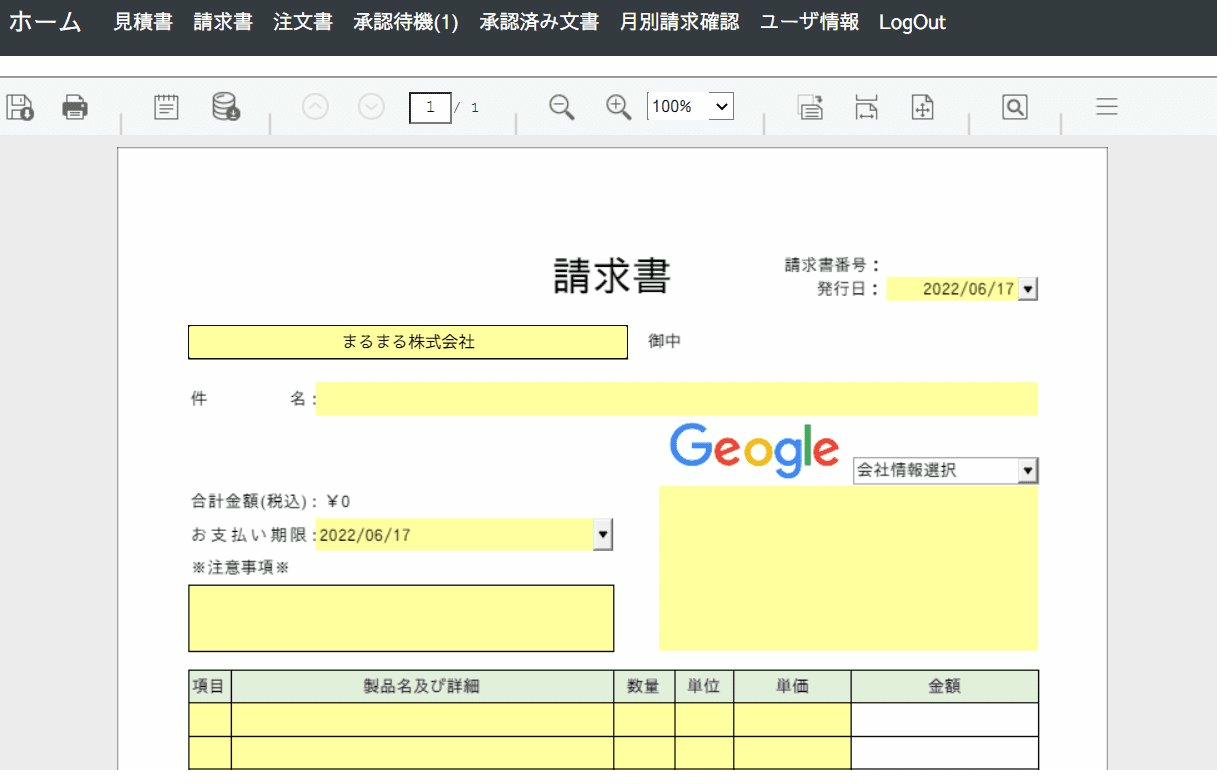Open the 承認待機(1) menu item

point(404,21)
